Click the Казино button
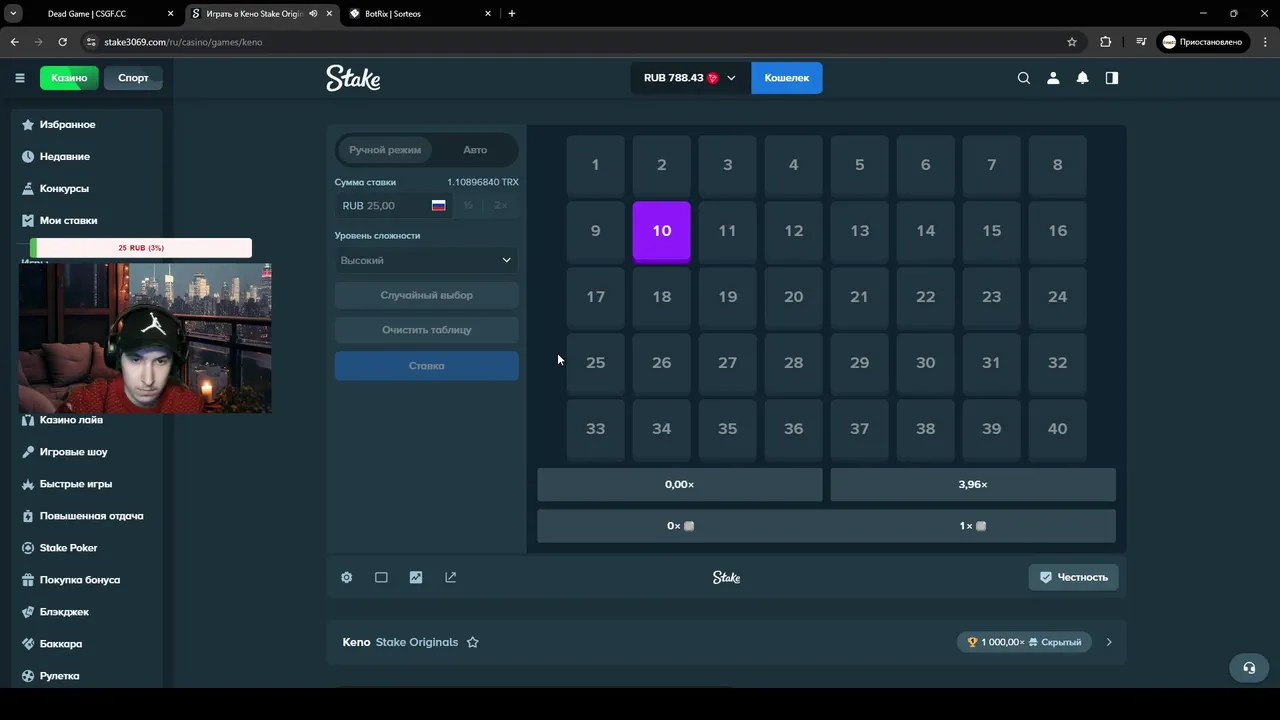 coord(69,78)
